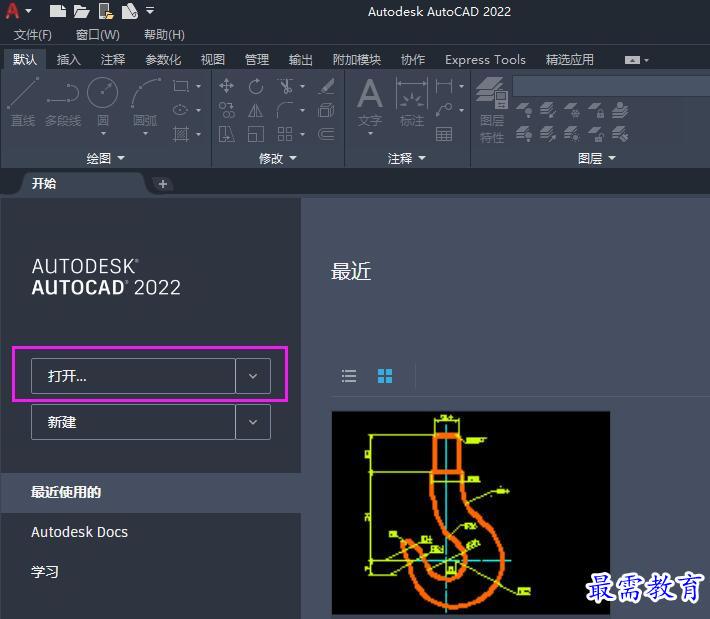Switch recent files to grid view

pyautogui.click(x=385, y=376)
